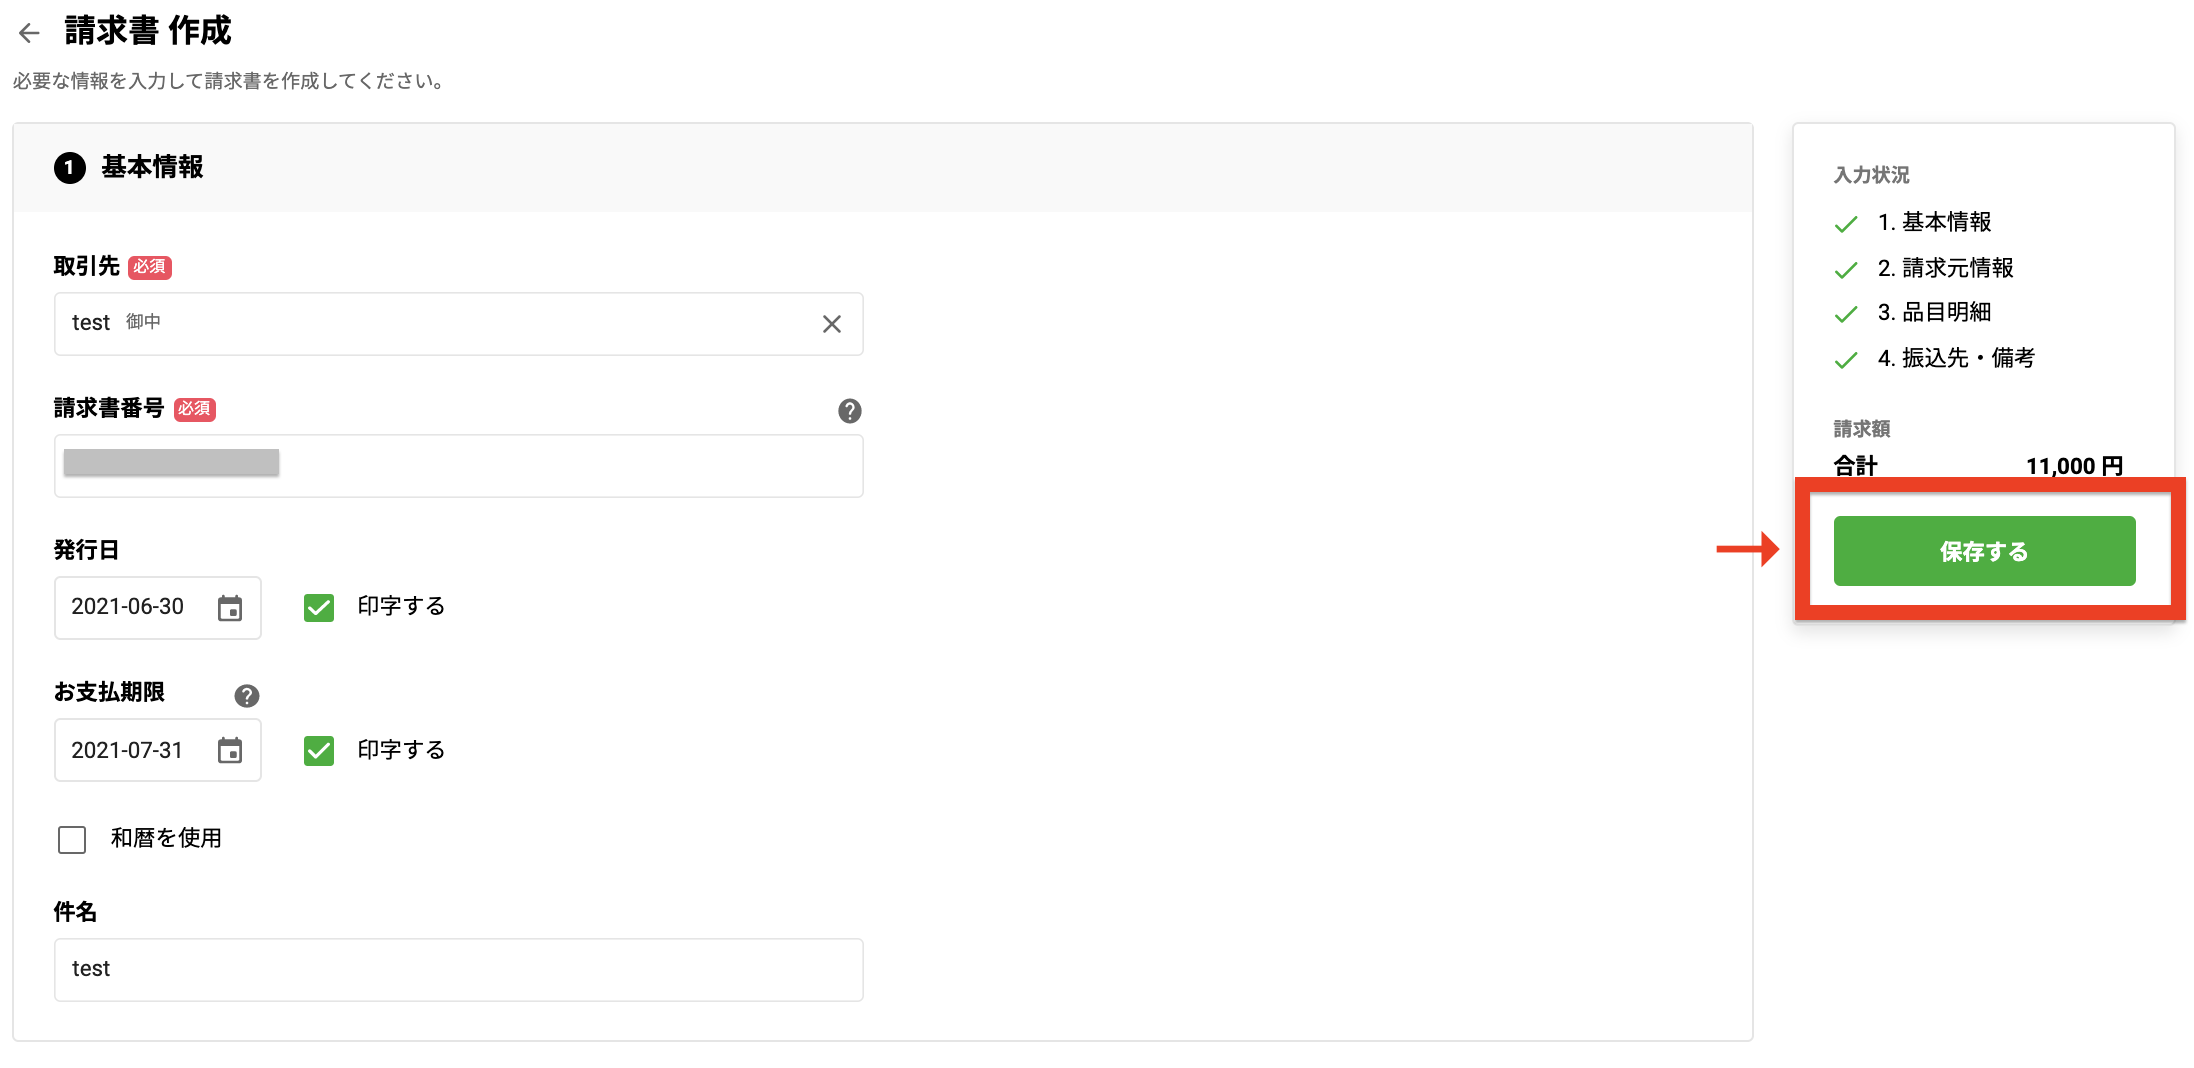The image size is (2194, 1068).
Task: Jump to 2. 請求元情報 in status panel
Action: coord(1944,268)
